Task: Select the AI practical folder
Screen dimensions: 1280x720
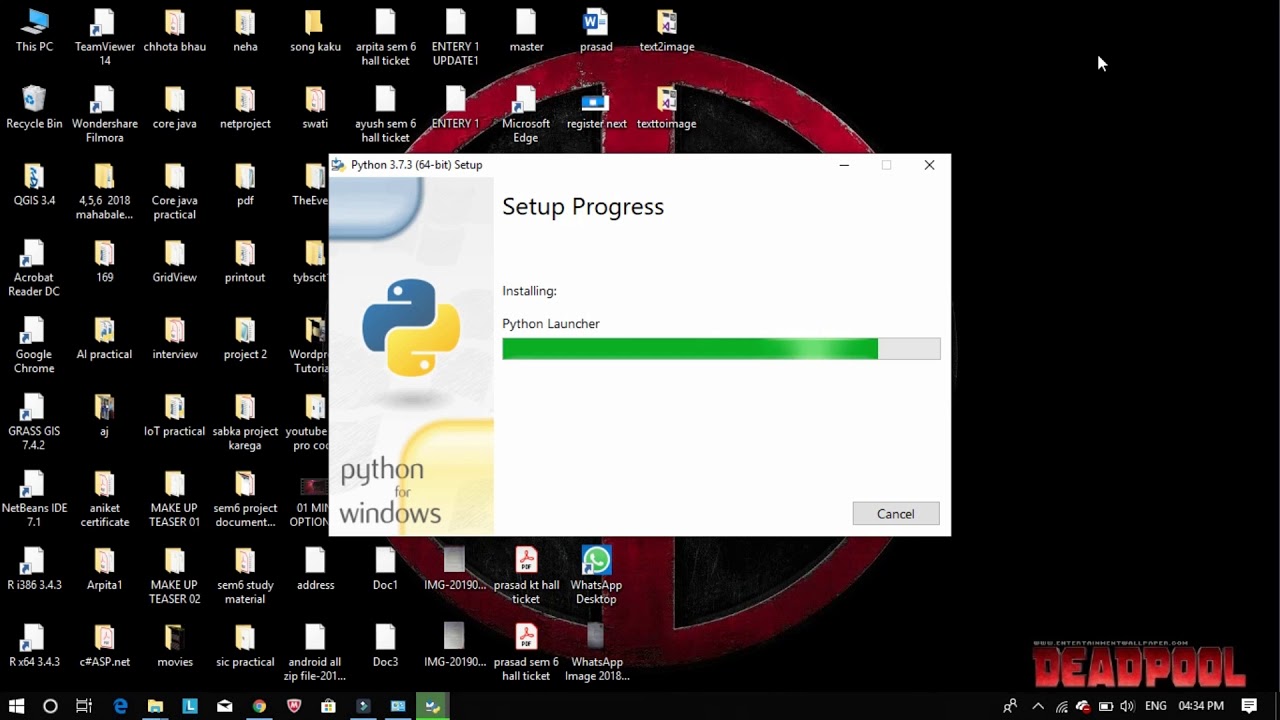Action: (104, 338)
